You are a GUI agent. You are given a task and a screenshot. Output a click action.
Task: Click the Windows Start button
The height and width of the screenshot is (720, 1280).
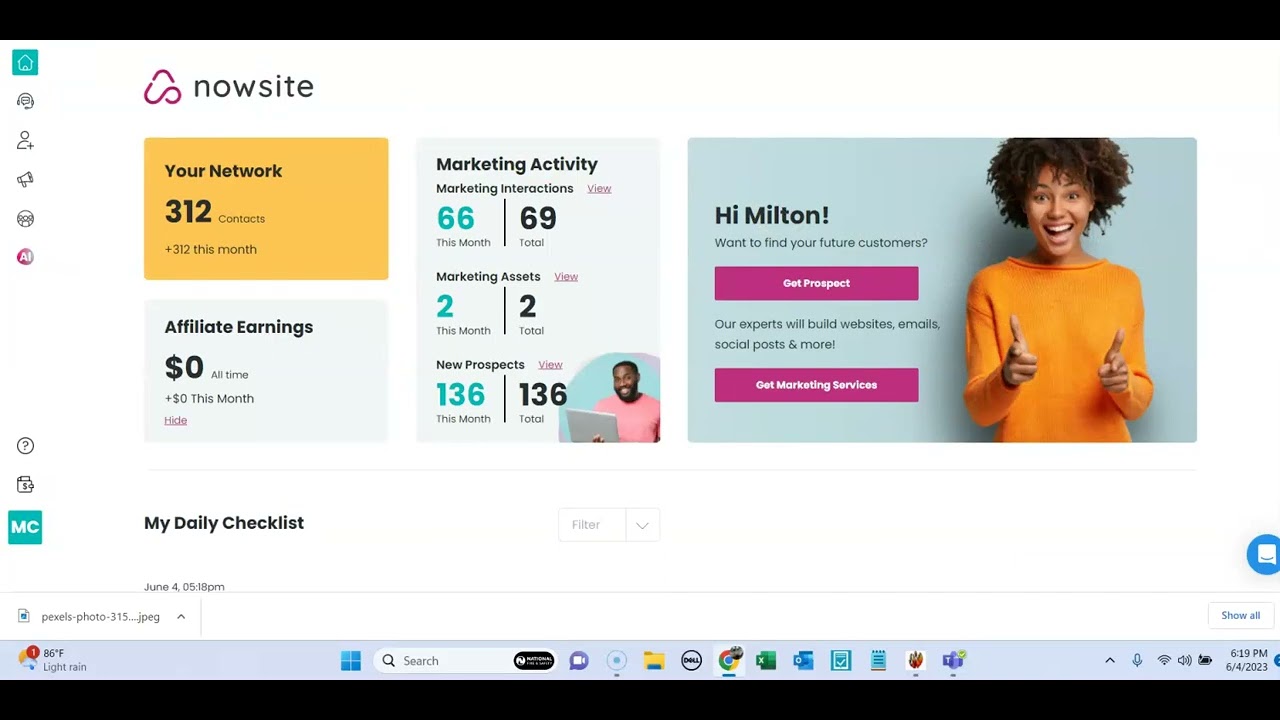tap(351, 660)
